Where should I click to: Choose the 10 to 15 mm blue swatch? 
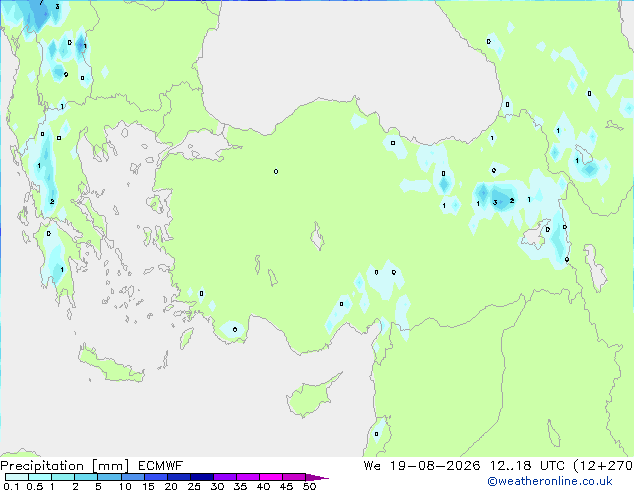coord(133,477)
